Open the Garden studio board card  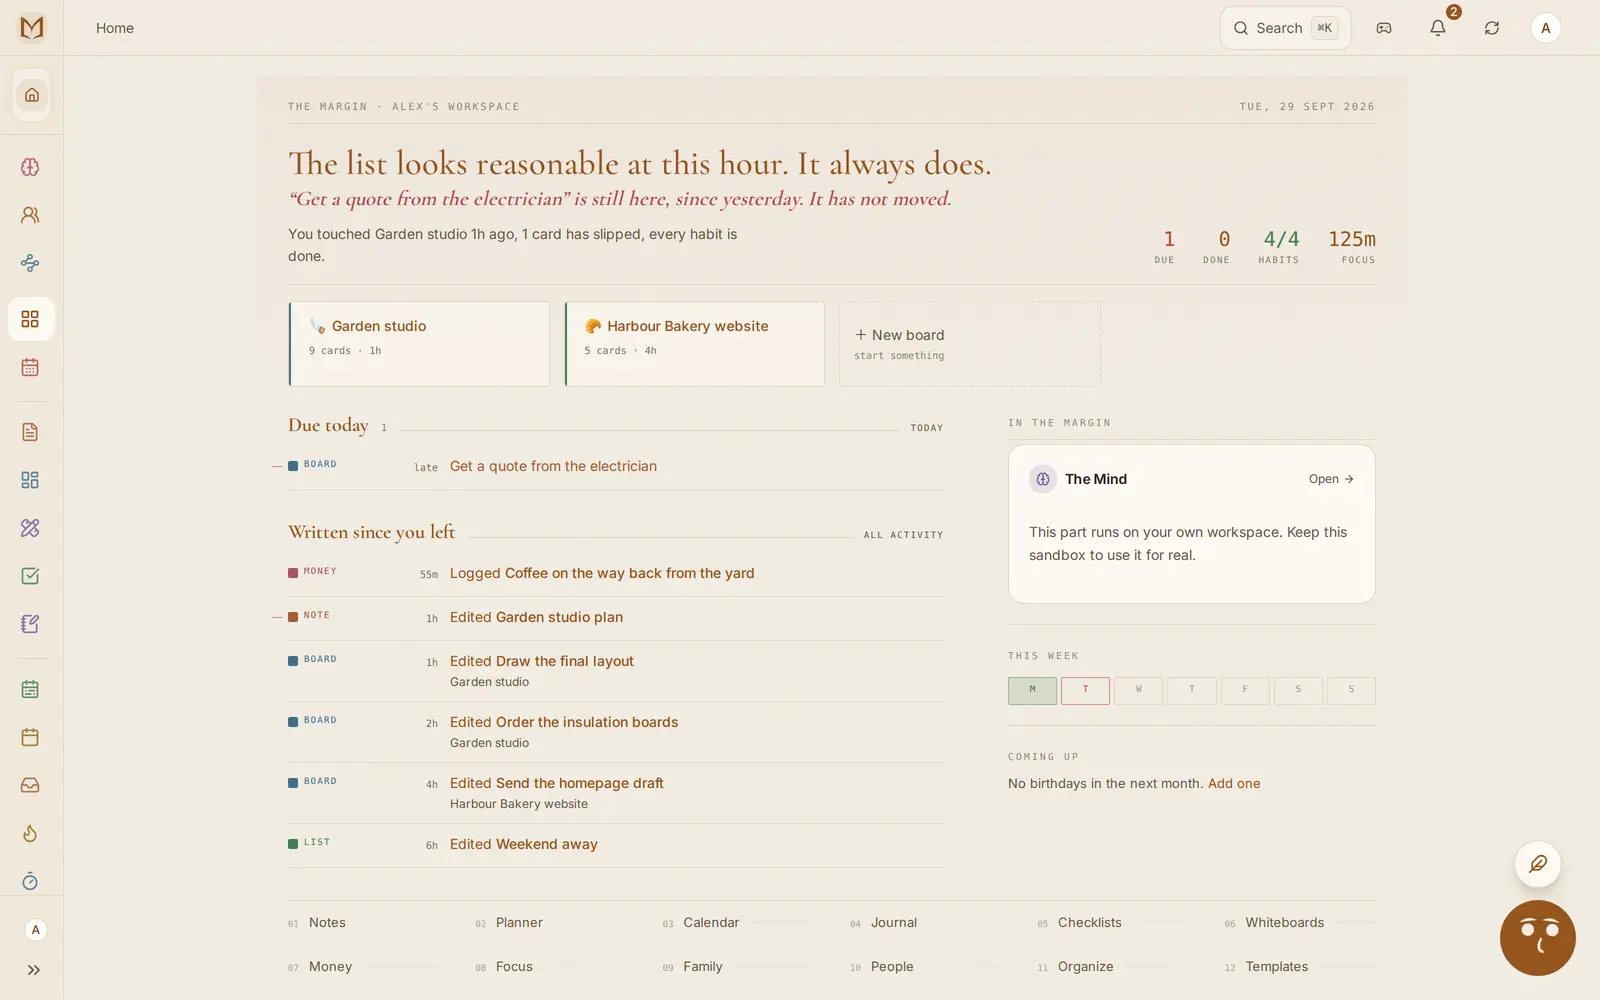coord(419,344)
